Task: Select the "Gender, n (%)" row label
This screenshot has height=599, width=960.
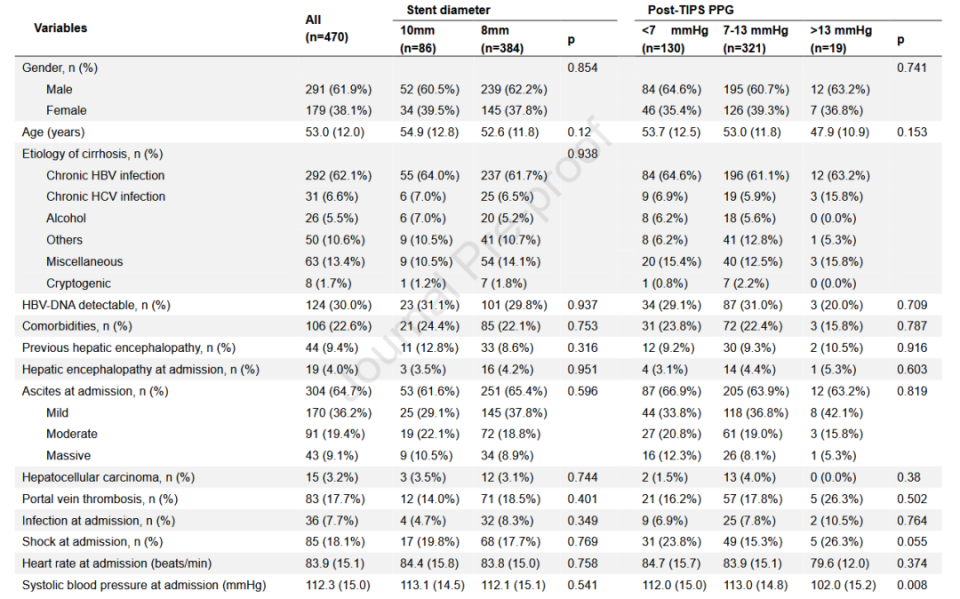Action: click(x=60, y=67)
